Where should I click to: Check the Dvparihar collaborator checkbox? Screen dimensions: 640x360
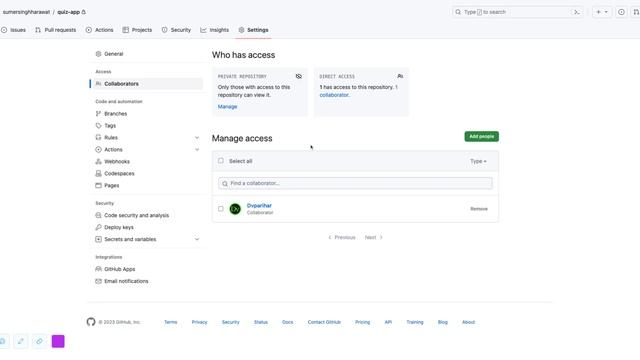tap(221, 209)
